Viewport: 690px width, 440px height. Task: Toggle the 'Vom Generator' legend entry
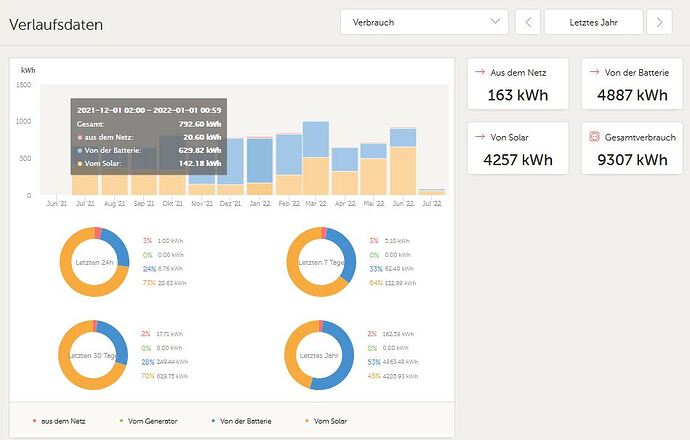(x=149, y=421)
